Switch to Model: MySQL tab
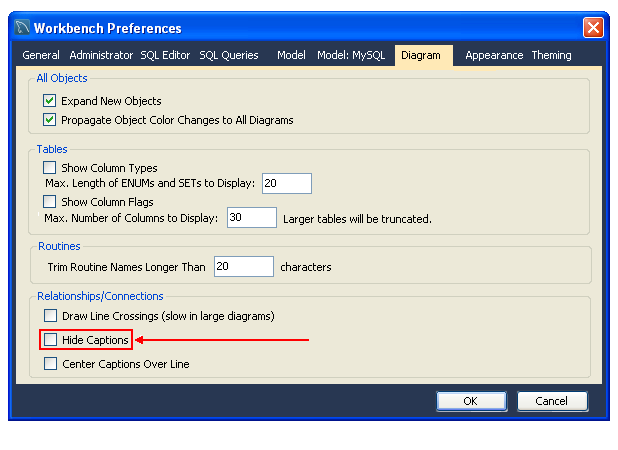This screenshot has height=450, width=618. click(x=351, y=55)
